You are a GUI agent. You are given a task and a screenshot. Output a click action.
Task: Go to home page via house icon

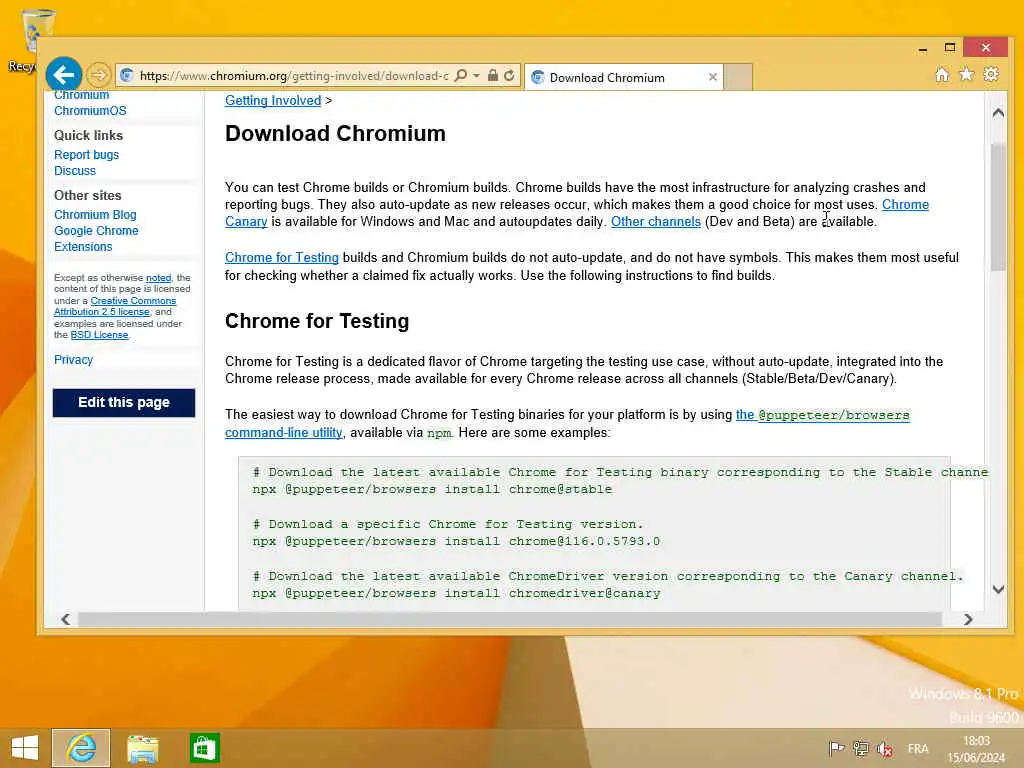tap(942, 74)
